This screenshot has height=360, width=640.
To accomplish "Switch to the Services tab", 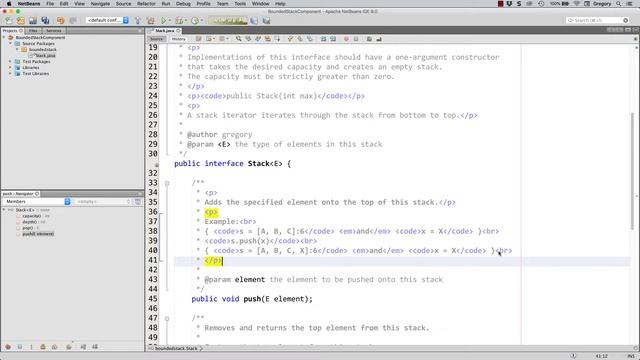I will tap(53, 31).
